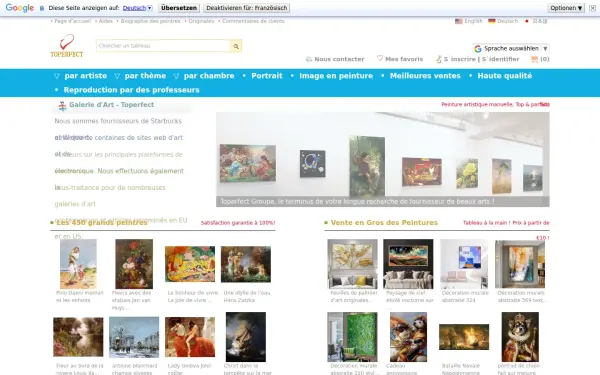Open Vente en Gros des Peintures heading
Screen dimensions: 600x375
pyautogui.click(x=384, y=223)
